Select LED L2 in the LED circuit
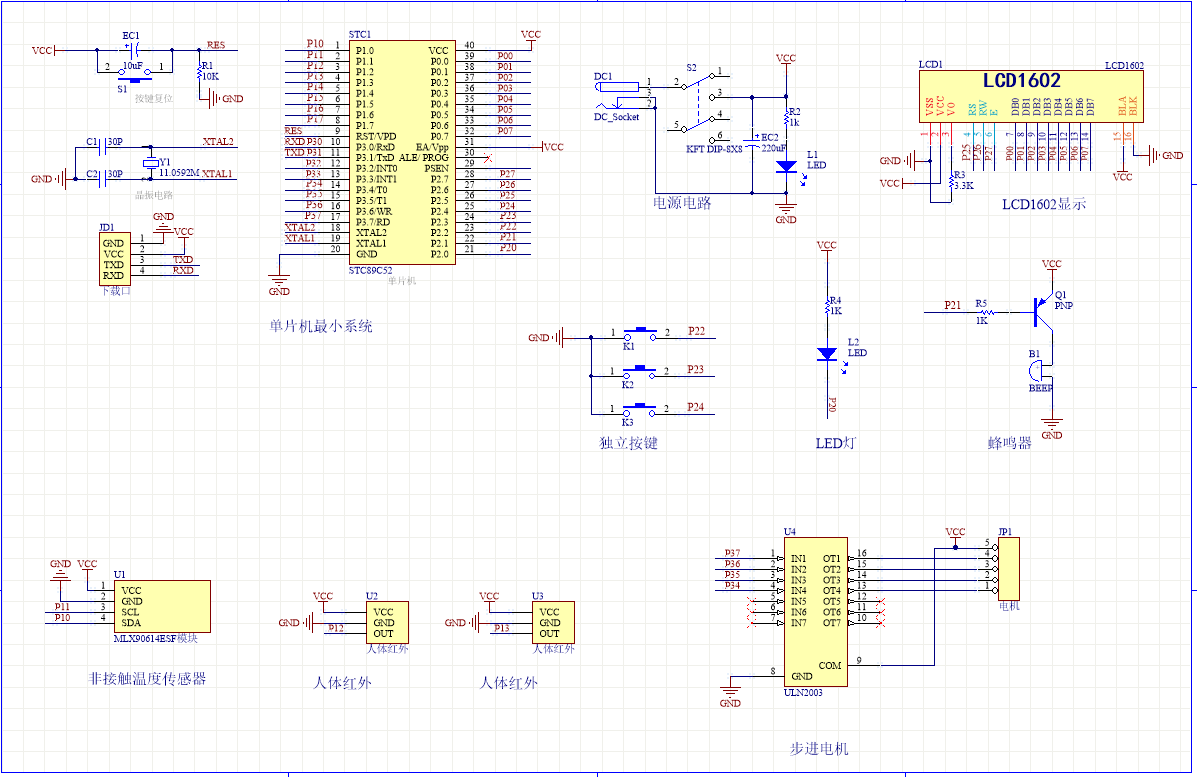This screenshot has width=1197, height=777. (x=826, y=353)
